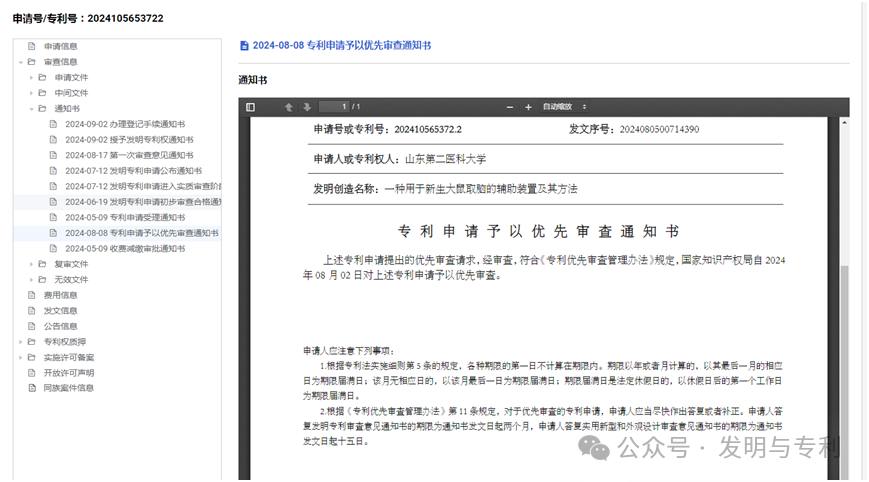Click document icon beside 同族案件信息
Screen dimensions: 869x482
coord(32,388)
